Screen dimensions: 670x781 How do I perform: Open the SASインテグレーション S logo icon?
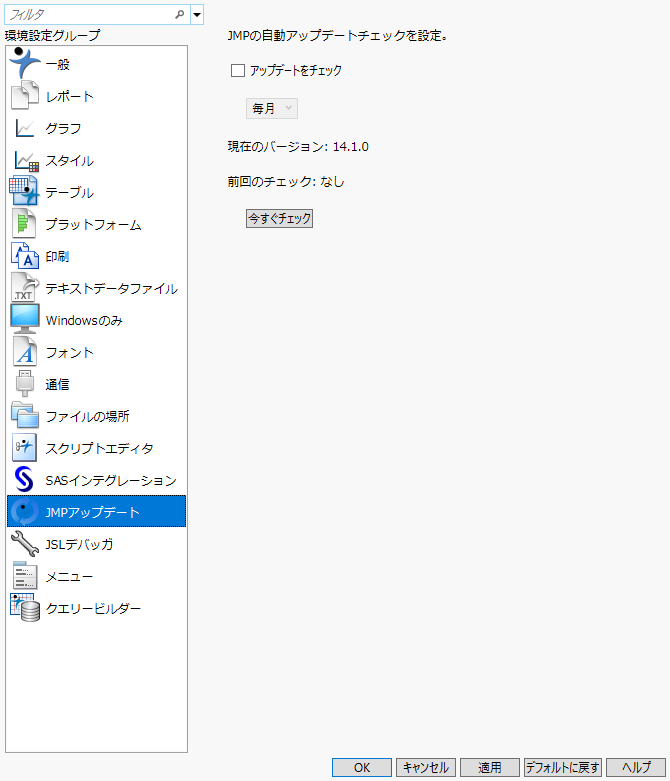click(x=24, y=479)
